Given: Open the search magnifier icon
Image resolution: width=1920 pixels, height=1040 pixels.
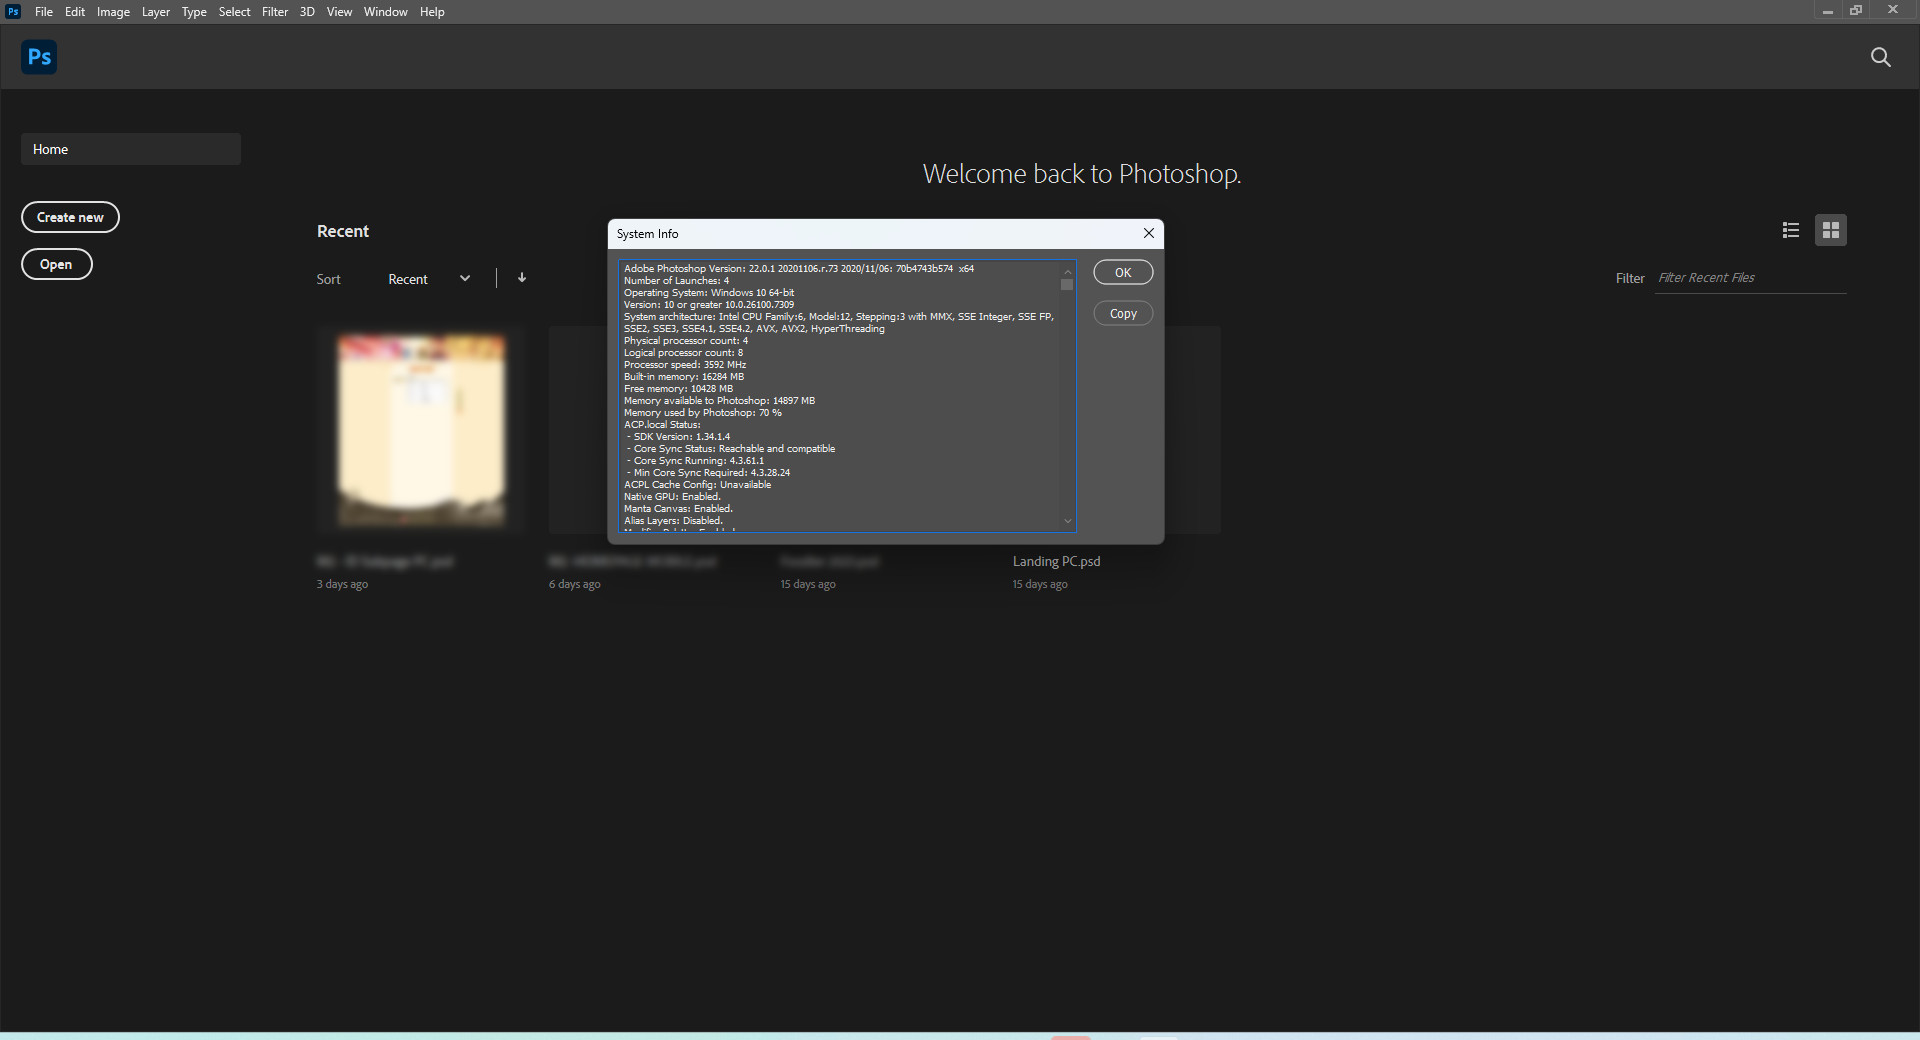Looking at the screenshot, I should pyautogui.click(x=1880, y=57).
